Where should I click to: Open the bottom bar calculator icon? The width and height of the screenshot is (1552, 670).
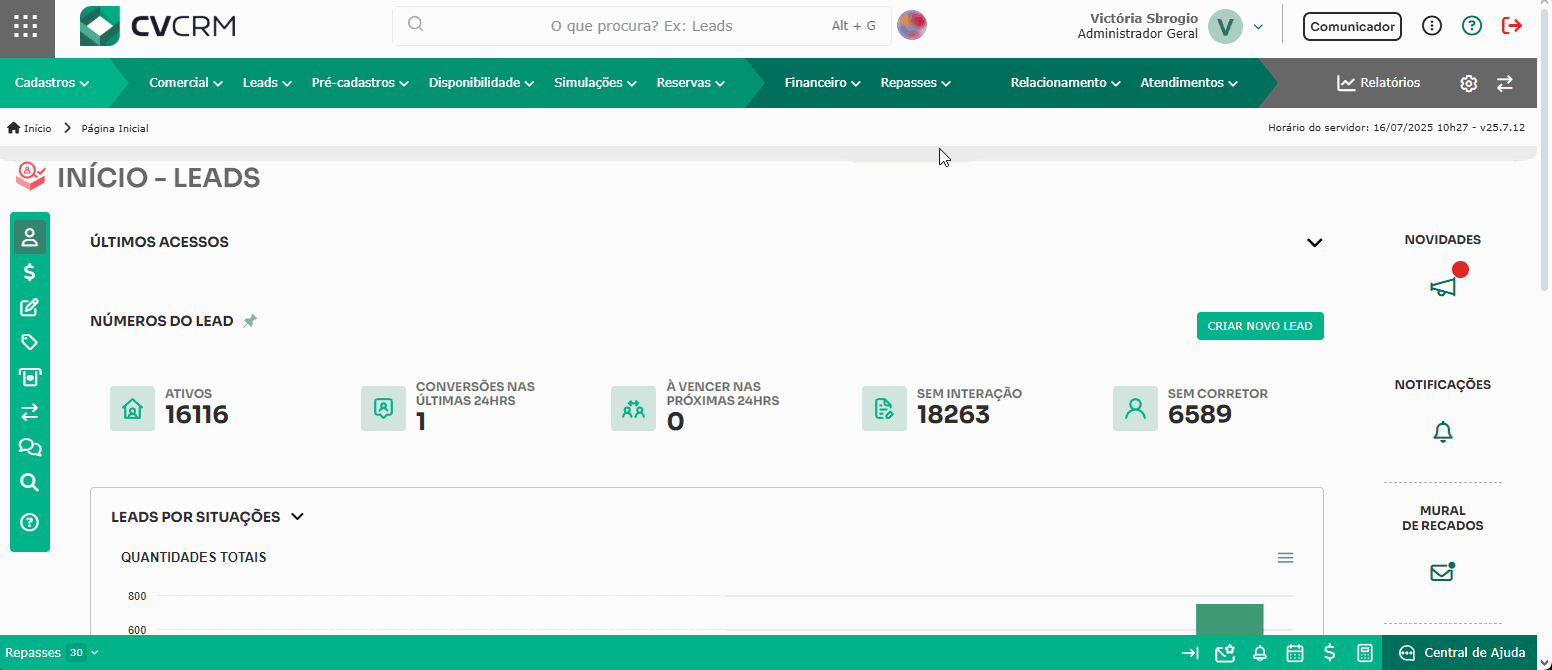coord(1364,653)
